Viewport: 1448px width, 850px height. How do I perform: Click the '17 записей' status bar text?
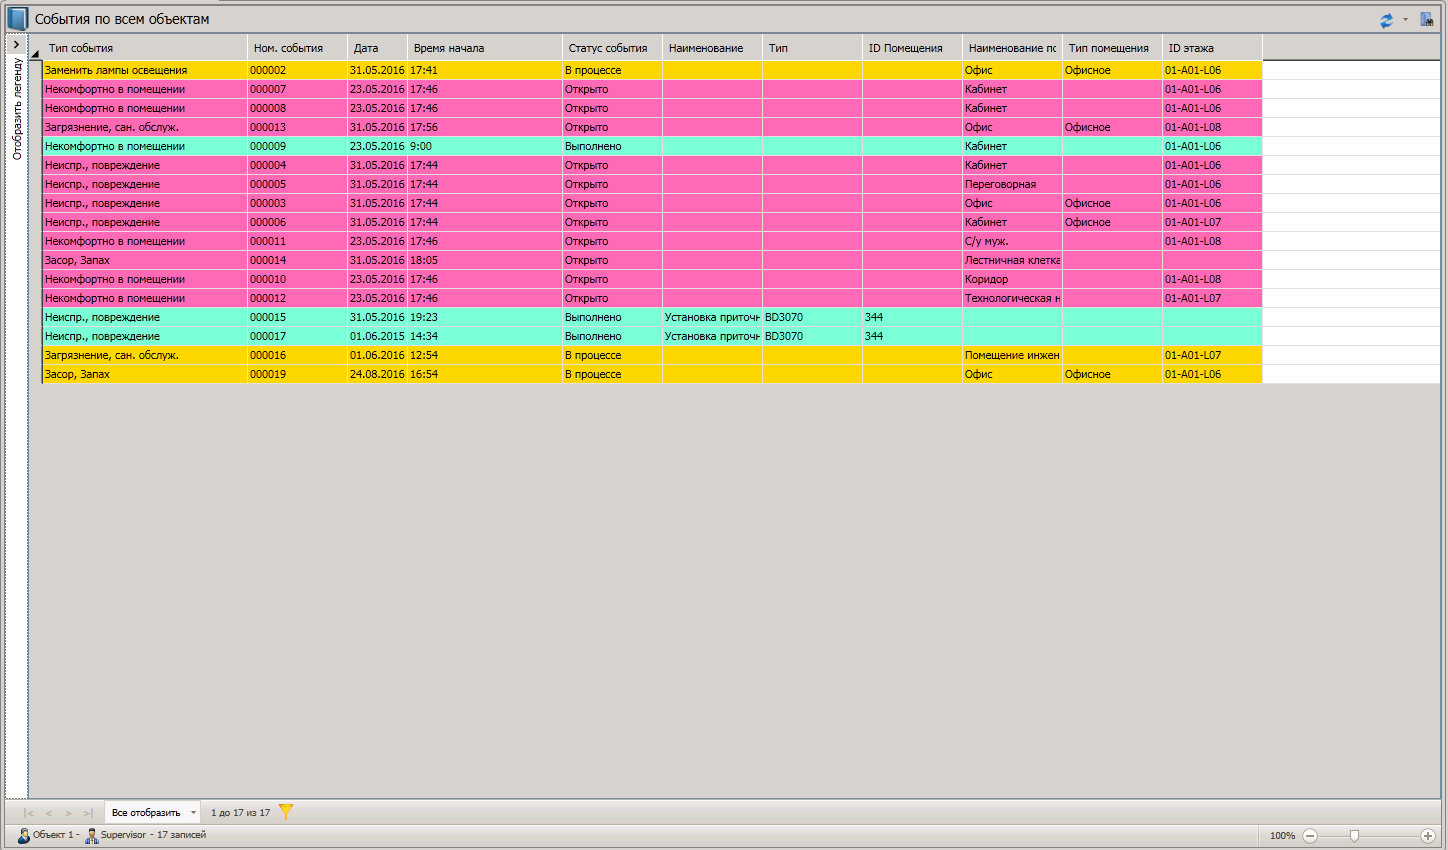point(181,835)
